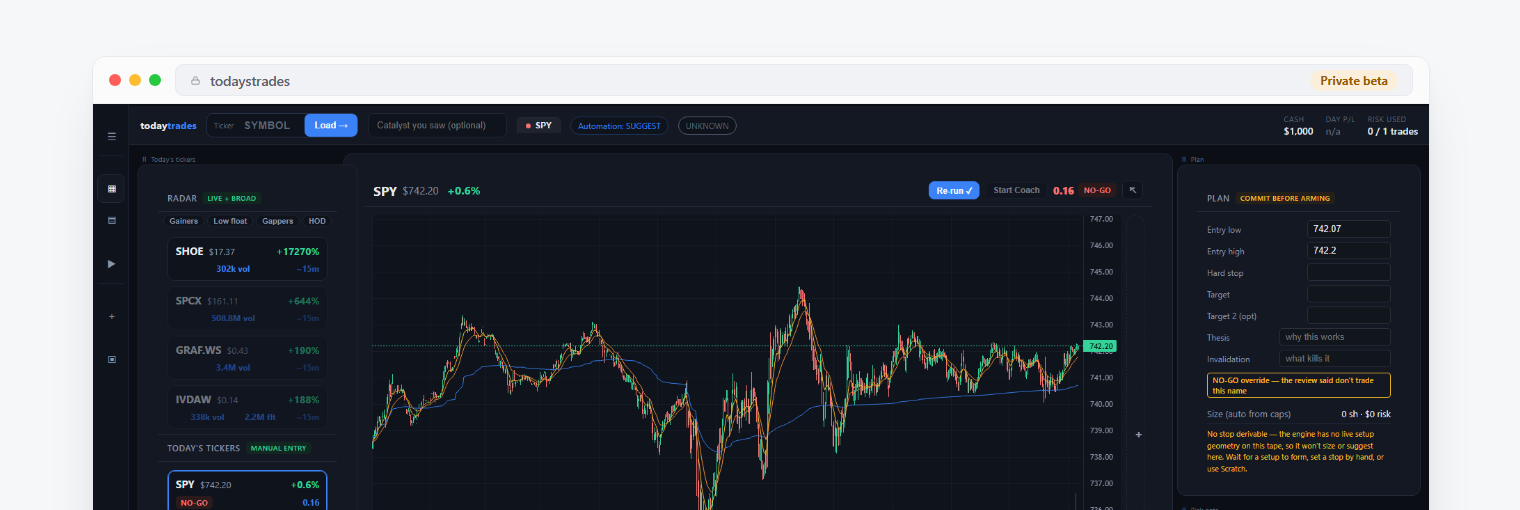Focus the Target 2 (opt) field
The image size is (1520, 510).
[1348, 315]
